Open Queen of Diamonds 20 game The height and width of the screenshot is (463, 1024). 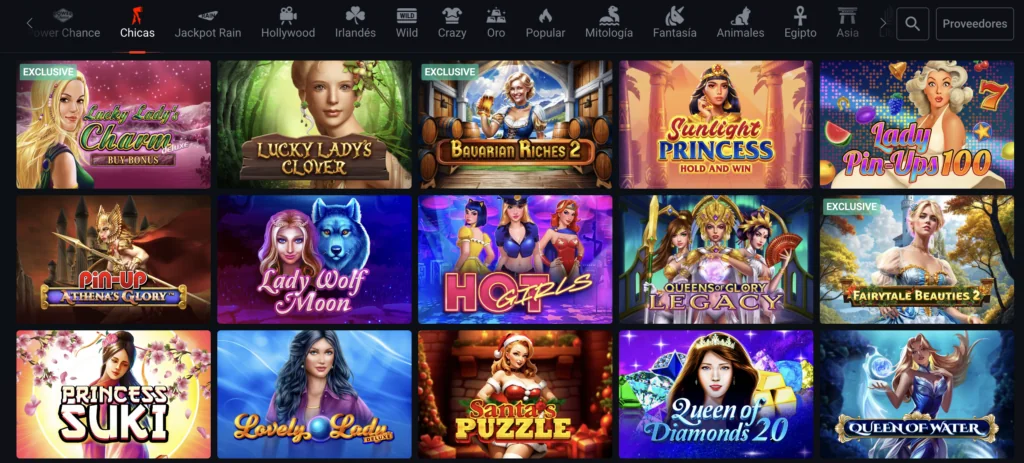point(716,394)
